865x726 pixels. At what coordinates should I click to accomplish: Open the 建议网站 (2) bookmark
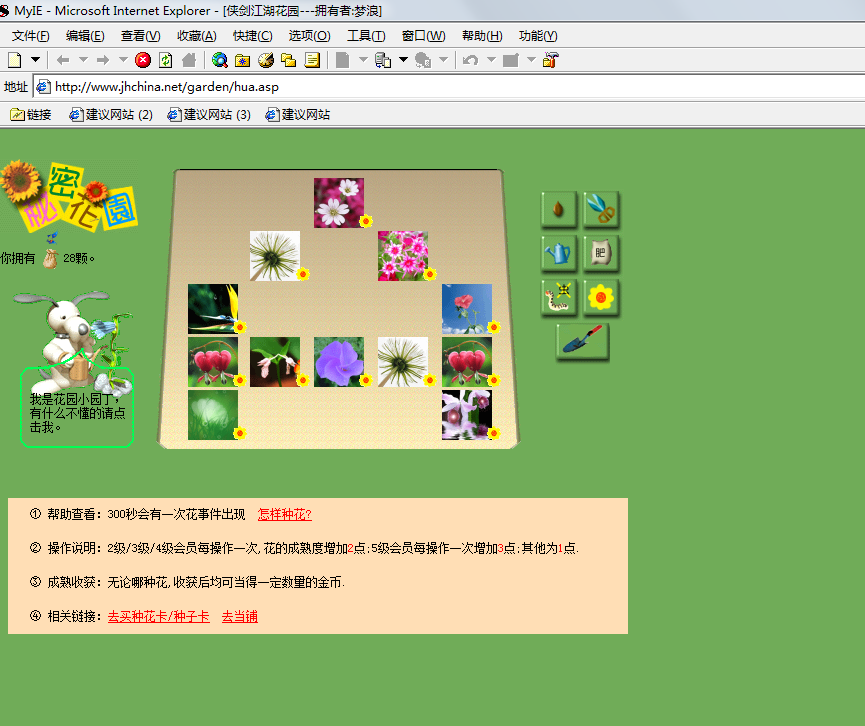point(111,114)
